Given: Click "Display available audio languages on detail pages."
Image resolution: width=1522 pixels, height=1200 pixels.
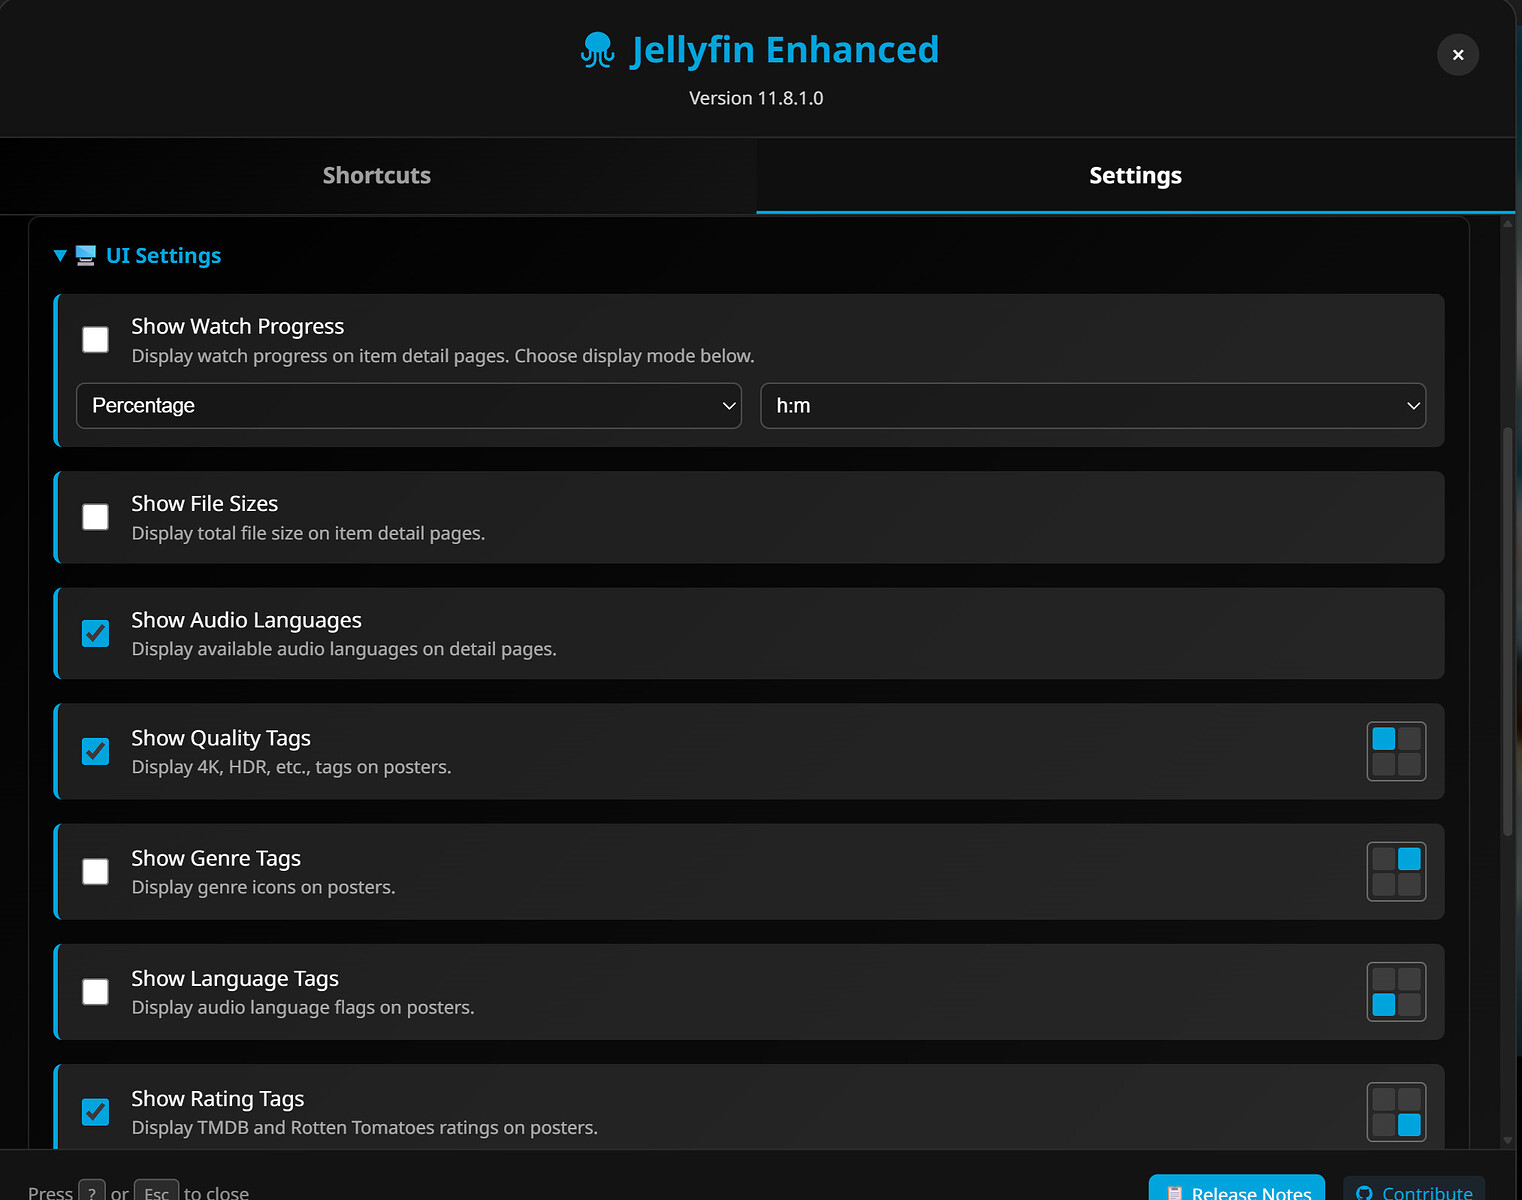Looking at the screenshot, I should point(344,650).
